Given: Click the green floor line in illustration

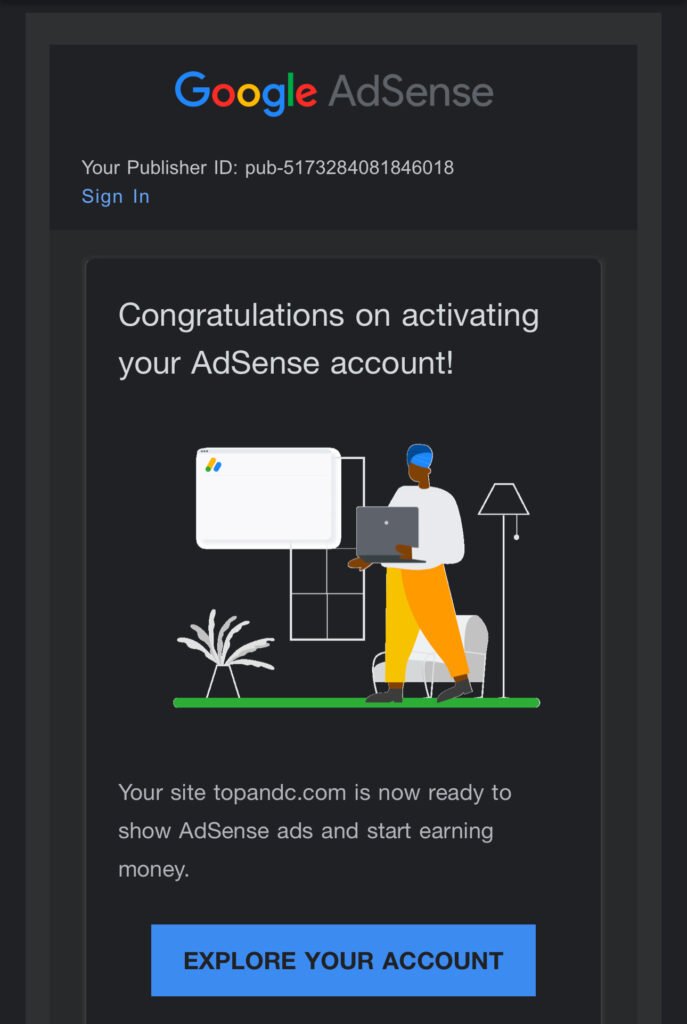Looking at the screenshot, I should (356, 703).
